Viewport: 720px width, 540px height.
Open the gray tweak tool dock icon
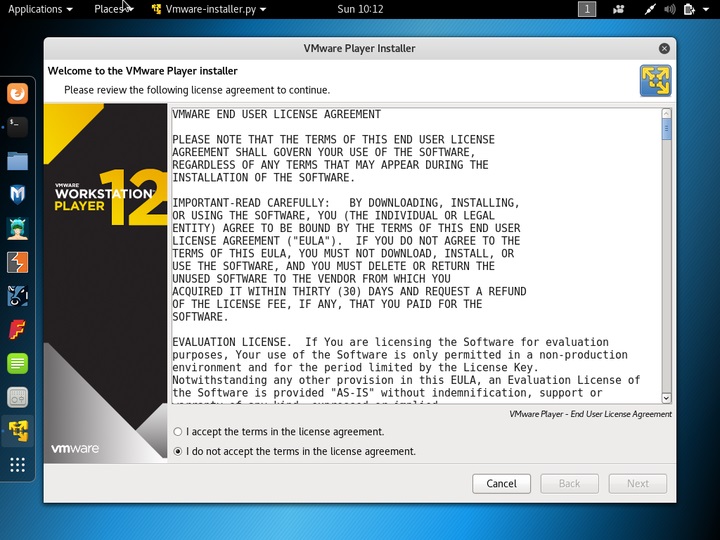(17, 397)
